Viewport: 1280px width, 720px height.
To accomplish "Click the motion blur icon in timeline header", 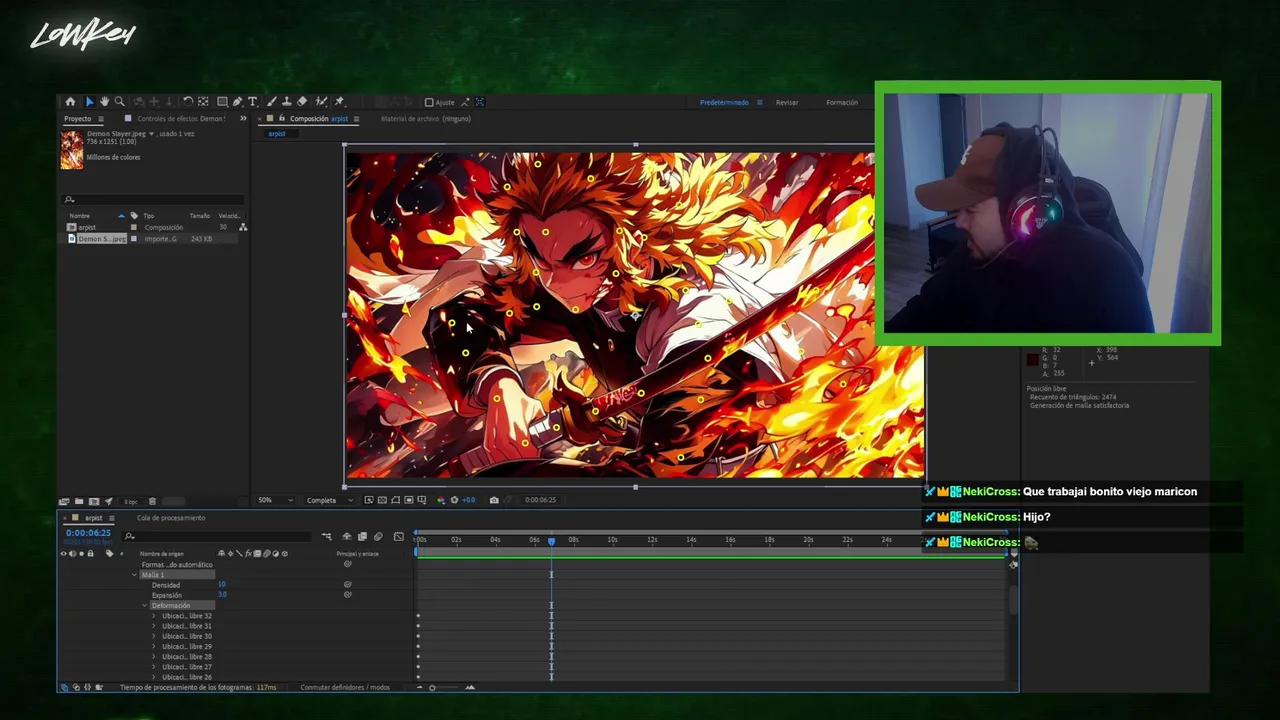I will click(378, 537).
